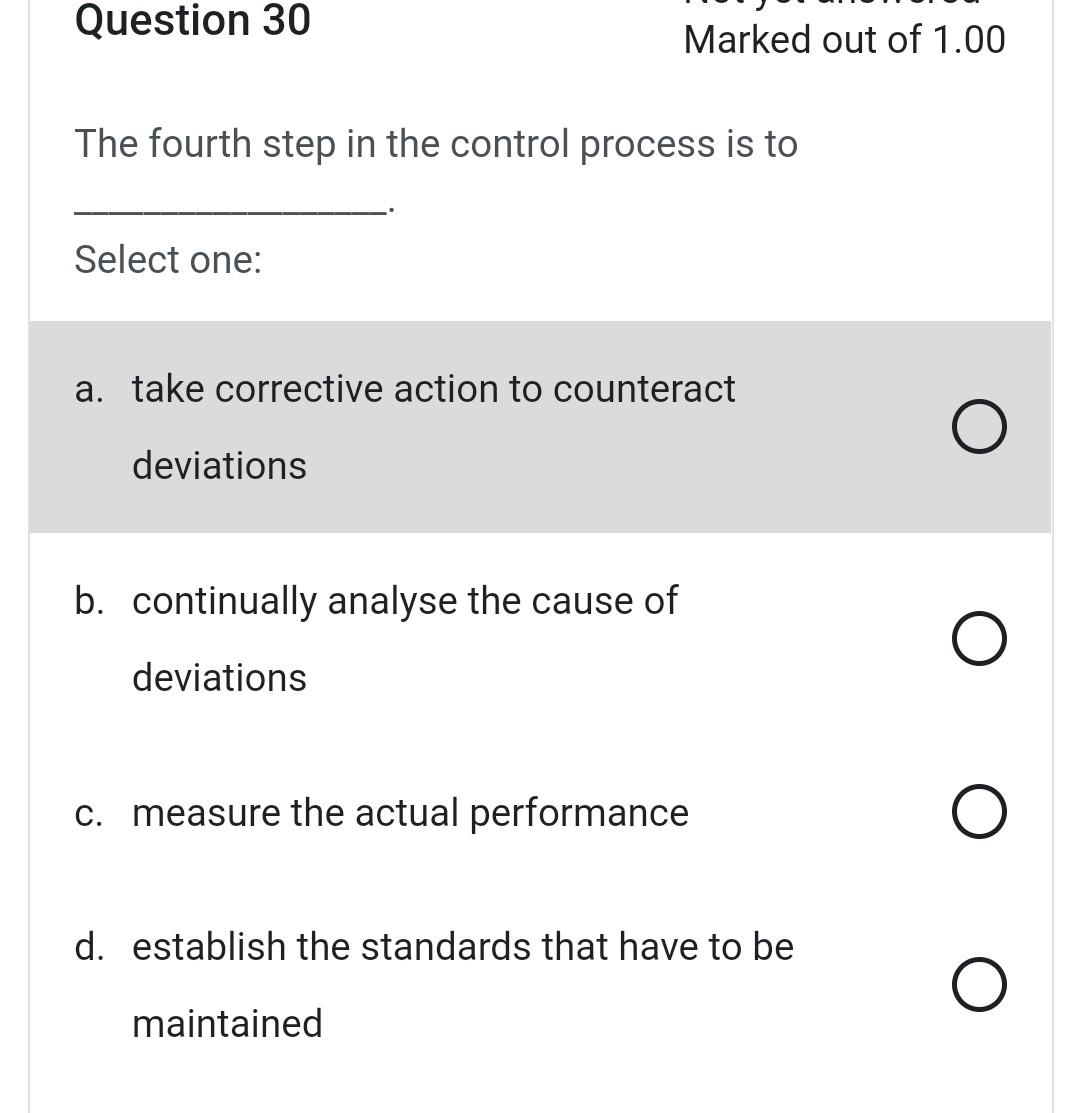Image resolution: width=1080 pixels, height=1113 pixels.
Task: Click the label letter 'b.'
Action: tap(90, 601)
